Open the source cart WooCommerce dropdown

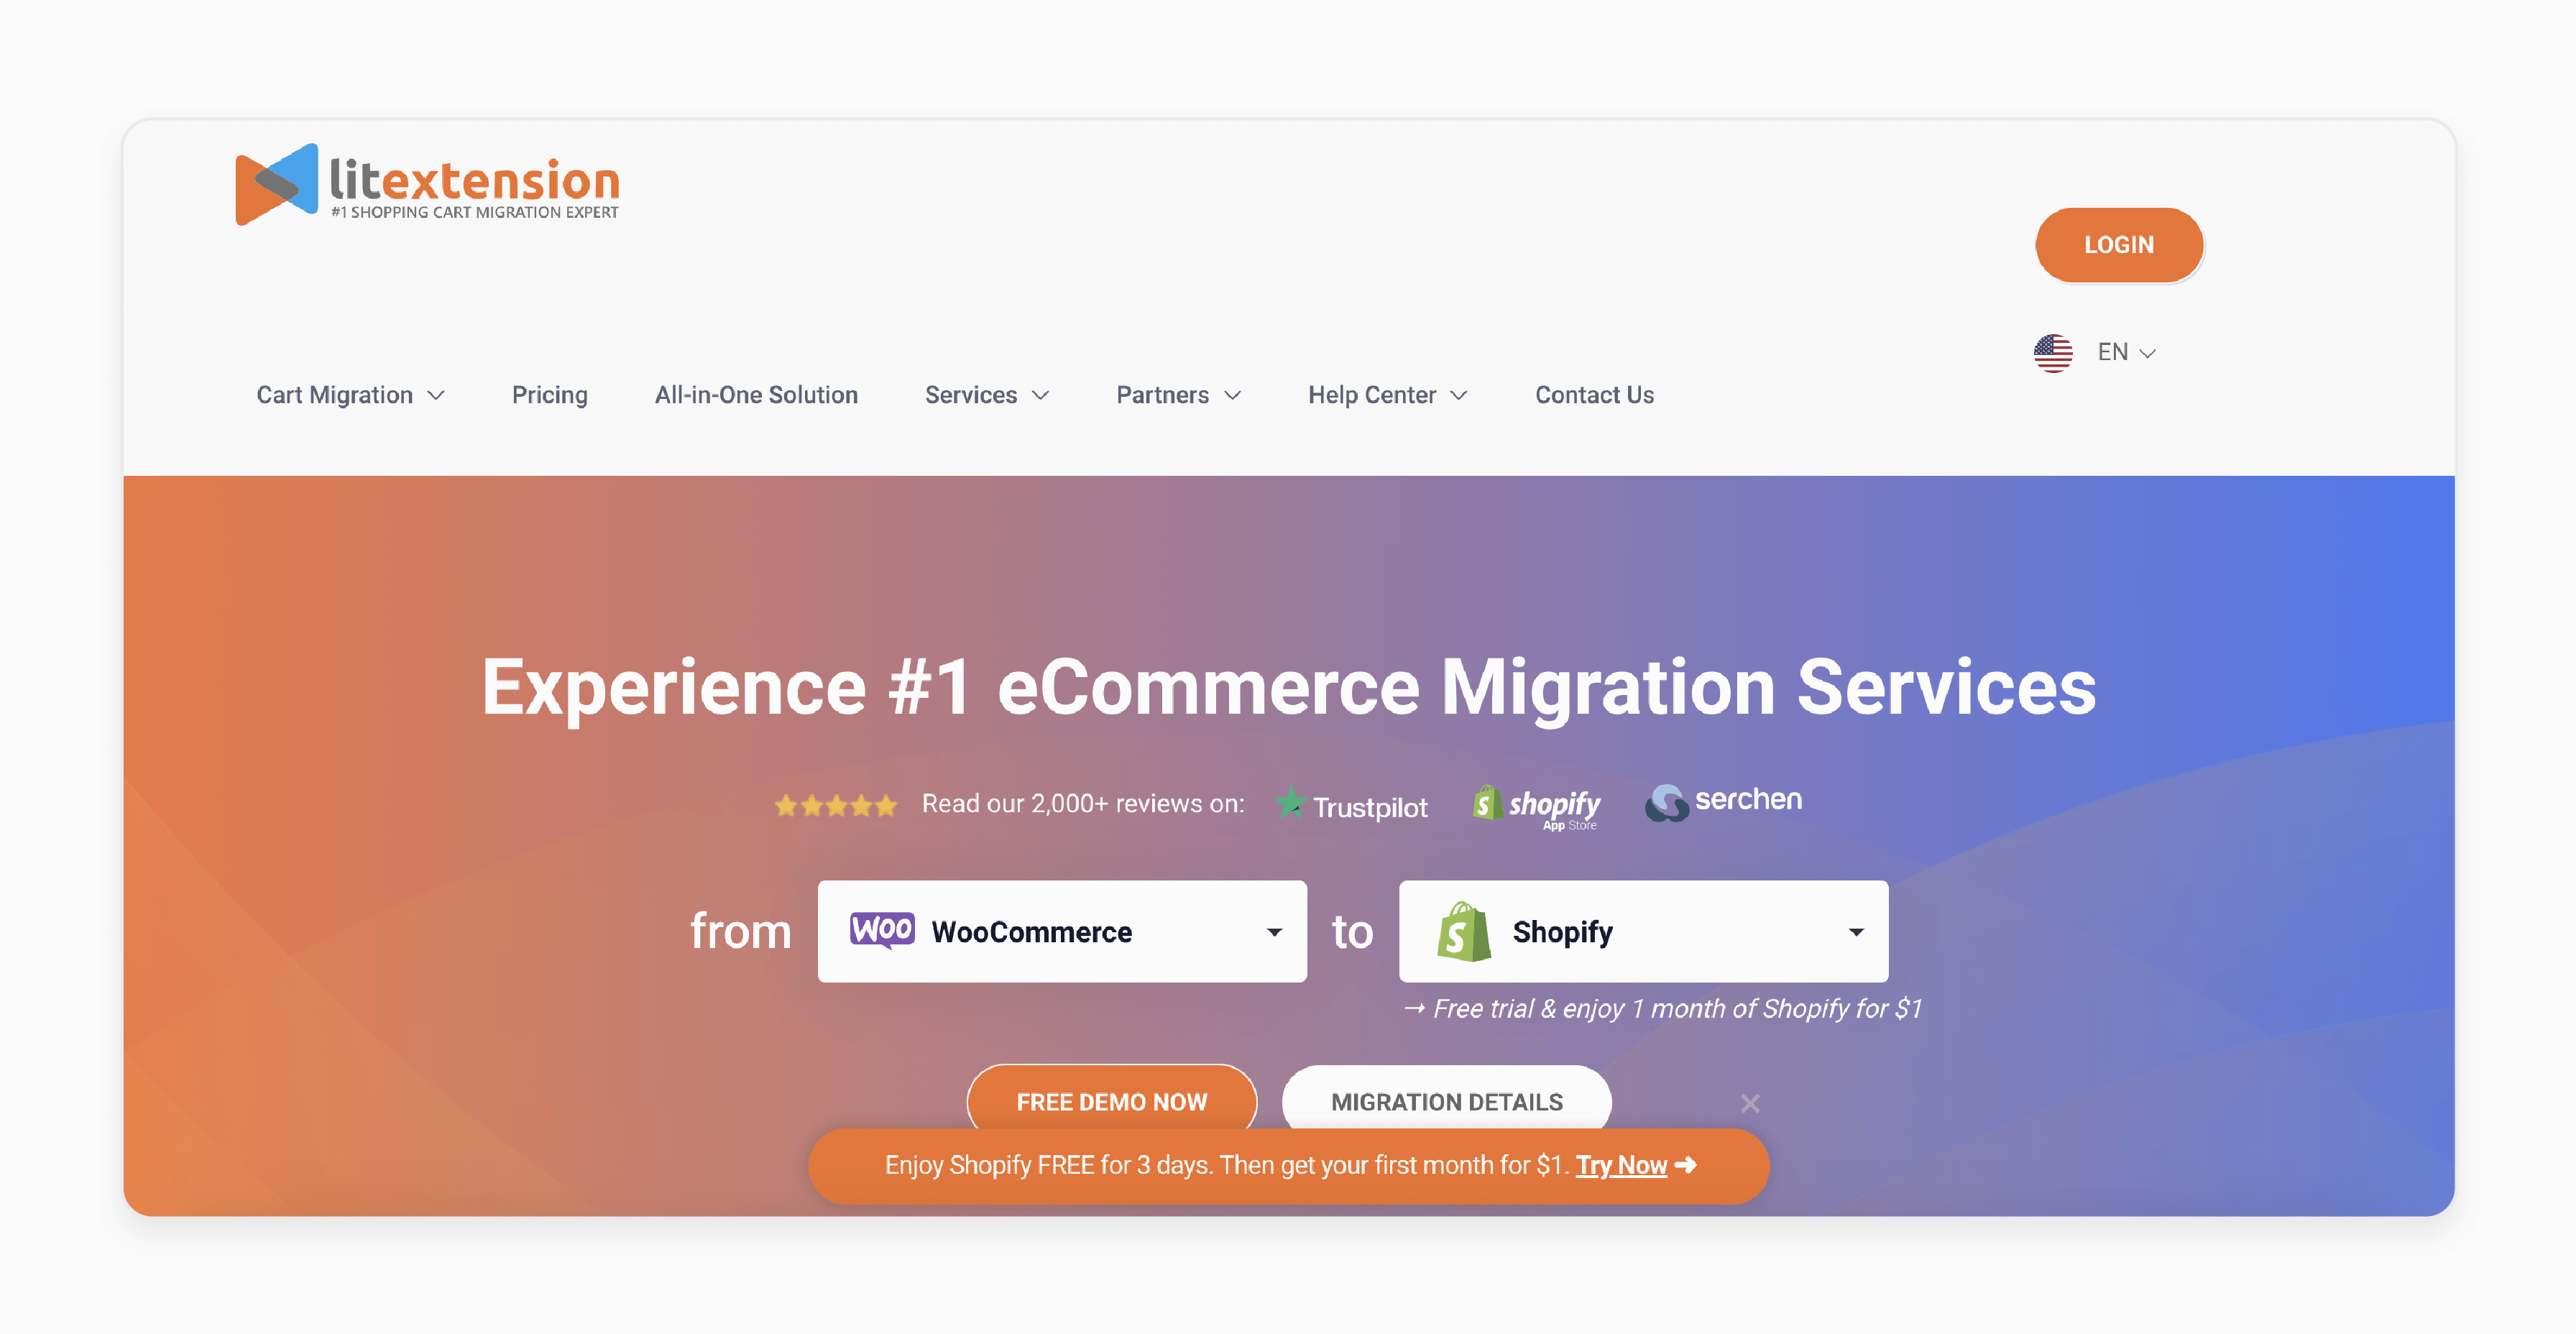1062,931
